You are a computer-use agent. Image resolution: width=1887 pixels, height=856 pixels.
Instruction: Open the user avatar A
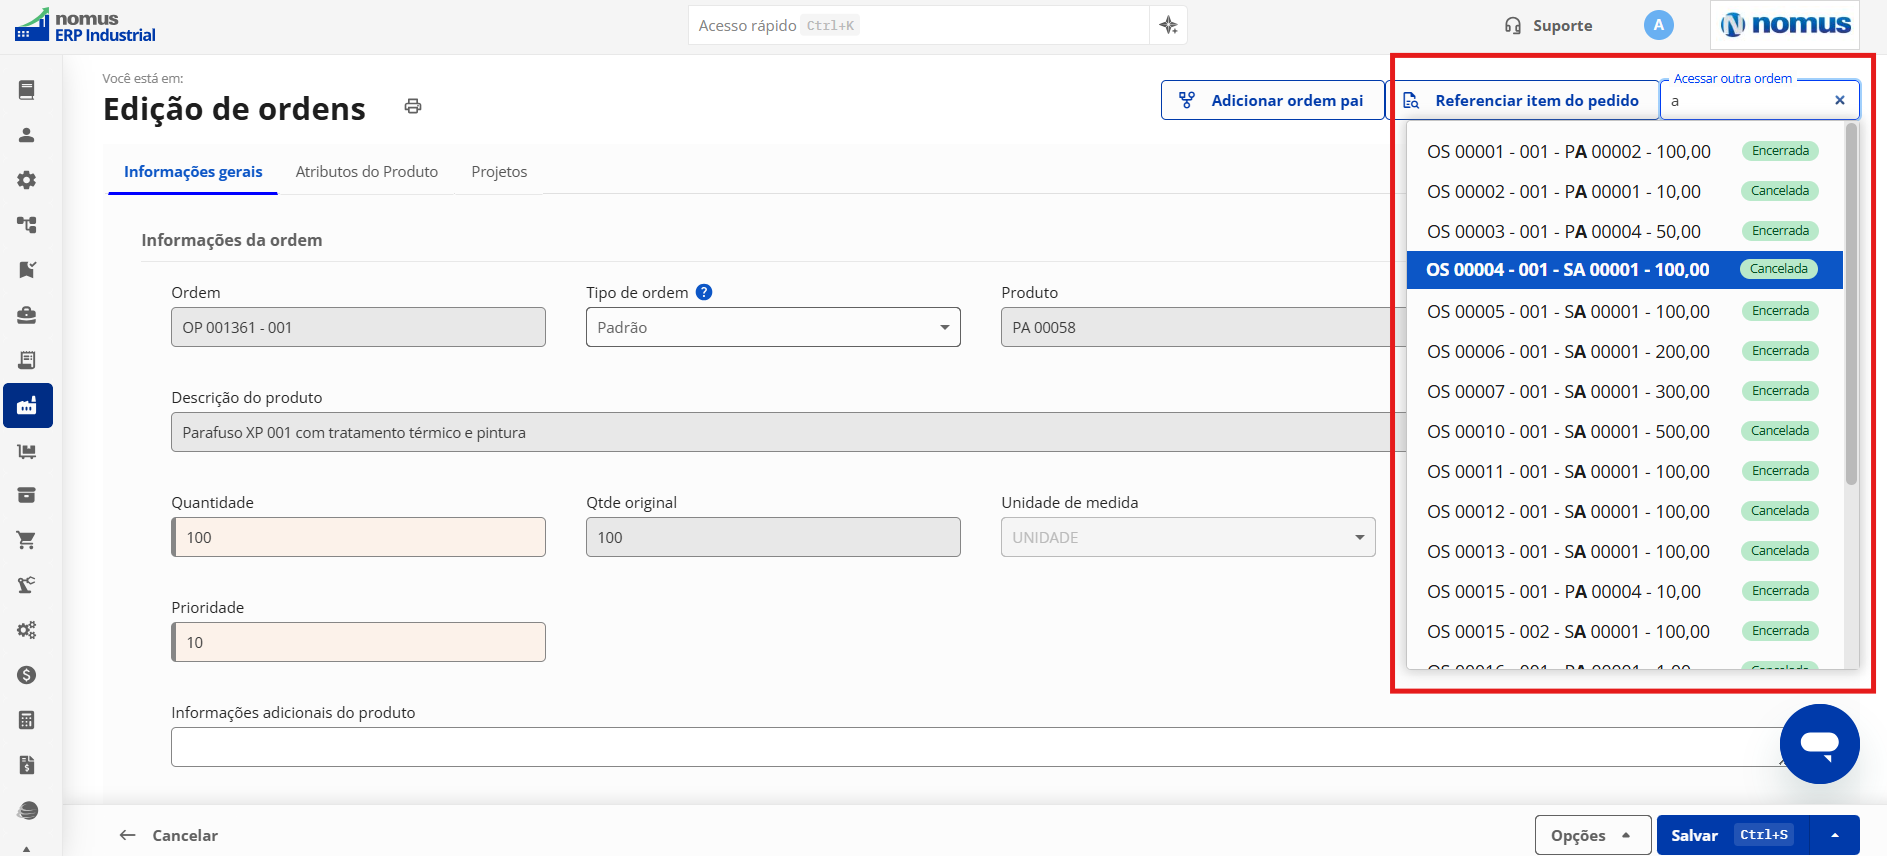[1658, 25]
